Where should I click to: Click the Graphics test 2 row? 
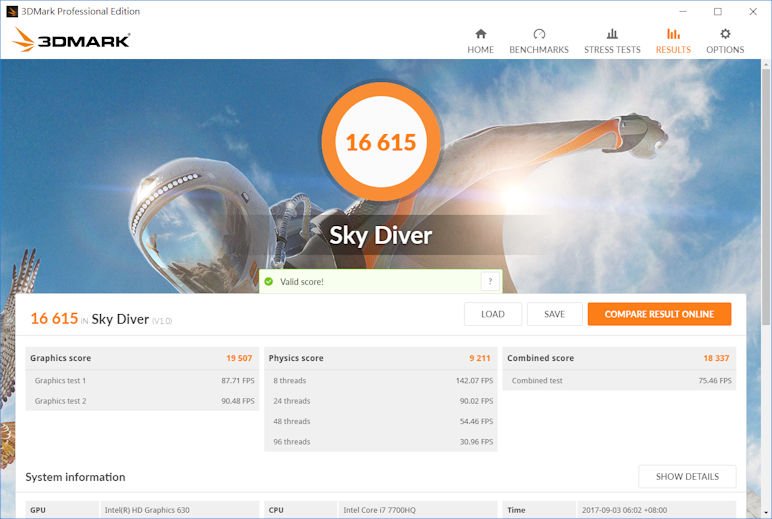142,401
